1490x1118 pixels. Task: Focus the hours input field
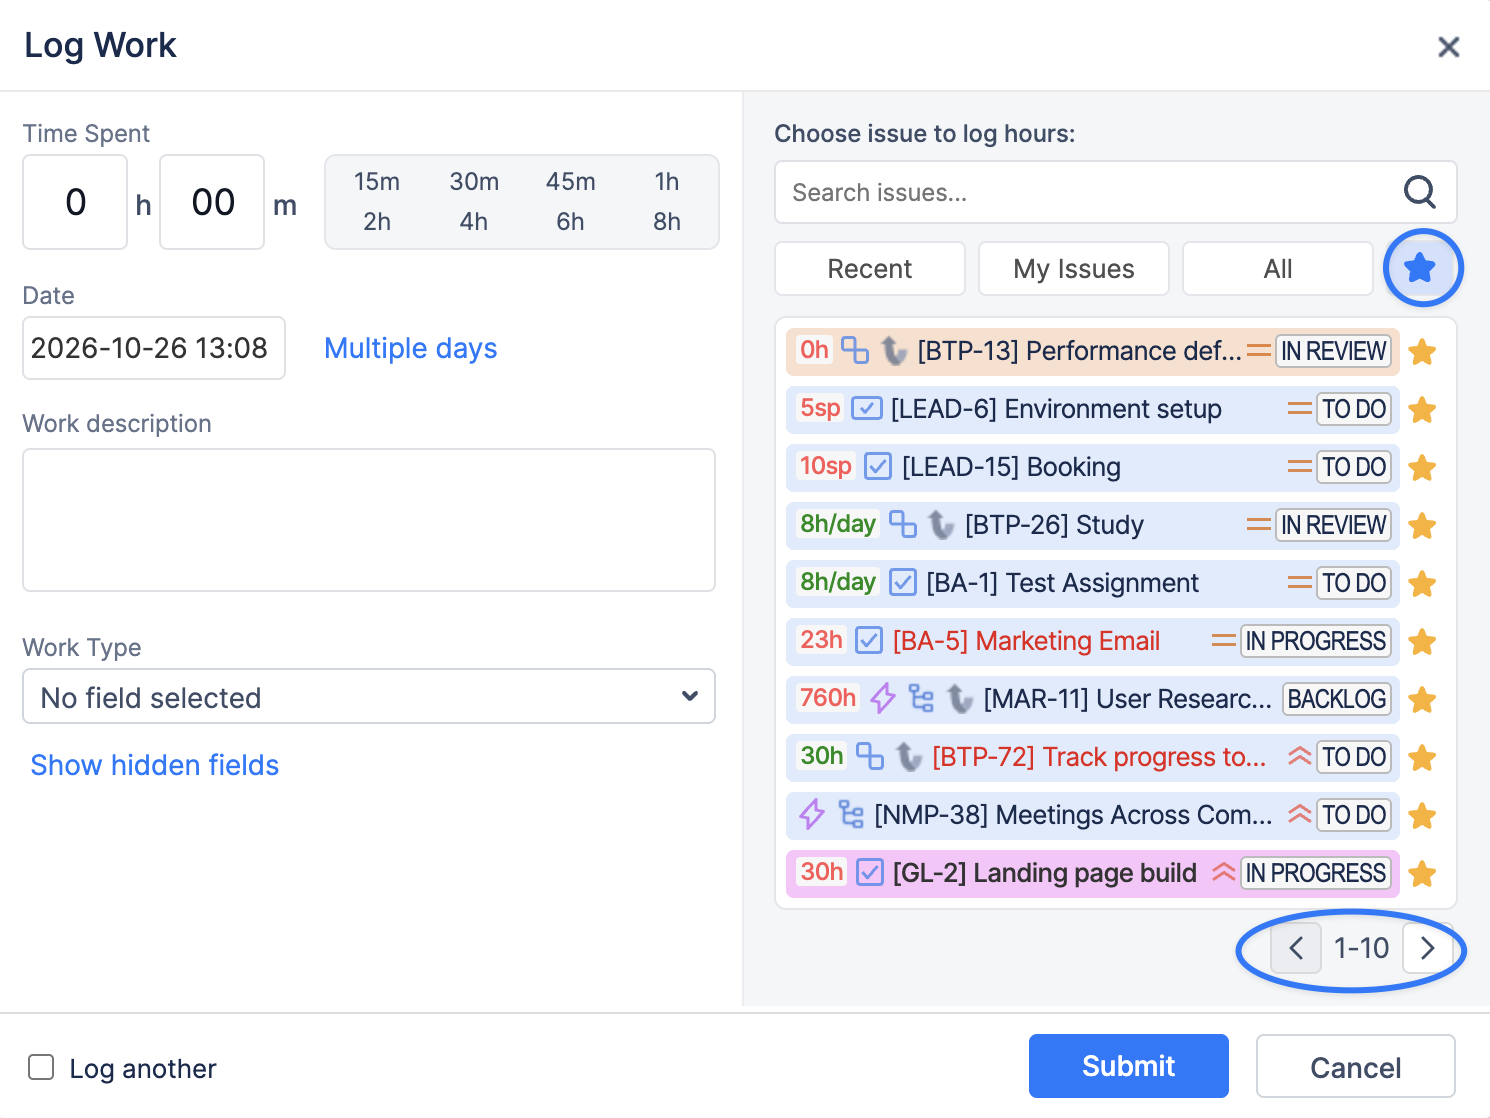75,202
